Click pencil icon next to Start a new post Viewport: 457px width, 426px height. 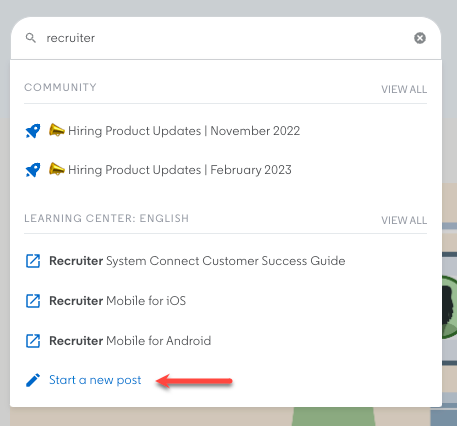[x=33, y=380]
